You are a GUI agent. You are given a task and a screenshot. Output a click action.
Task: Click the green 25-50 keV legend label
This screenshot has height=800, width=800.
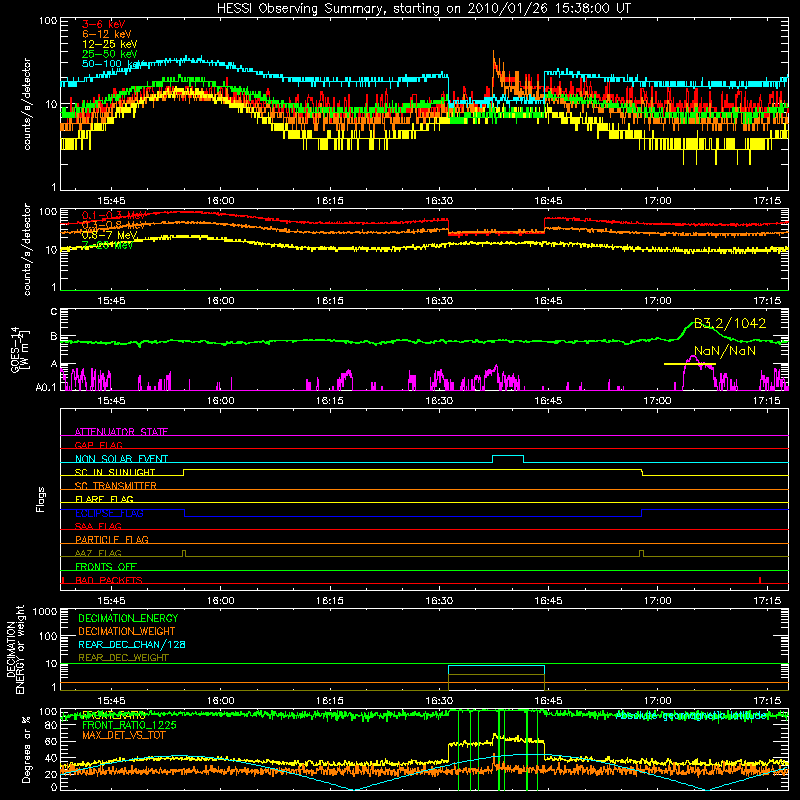(110, 54)
